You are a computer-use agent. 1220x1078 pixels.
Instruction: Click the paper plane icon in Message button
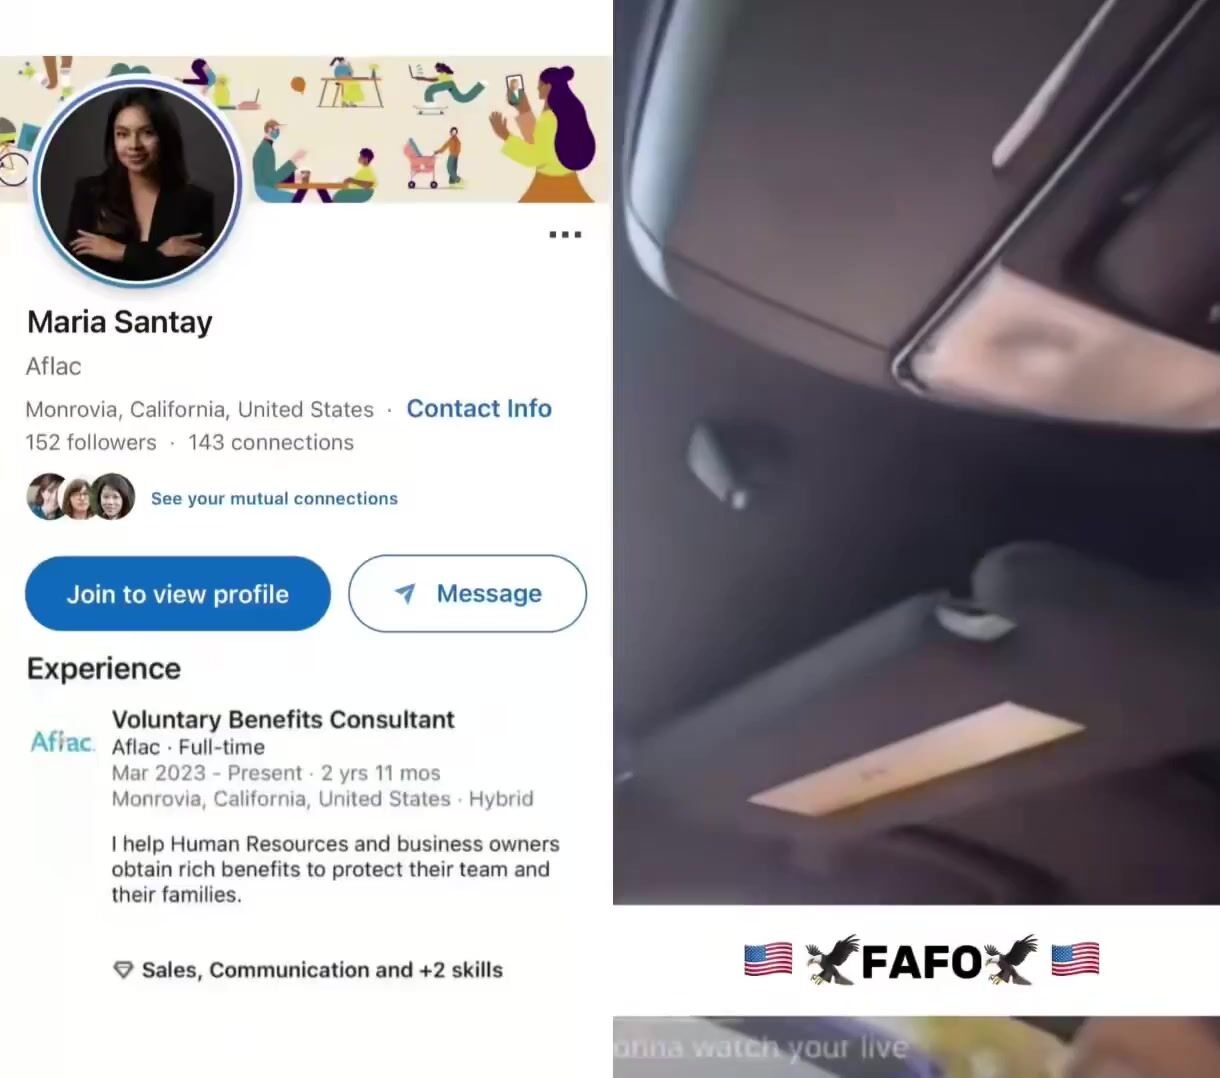coord(405,593)
